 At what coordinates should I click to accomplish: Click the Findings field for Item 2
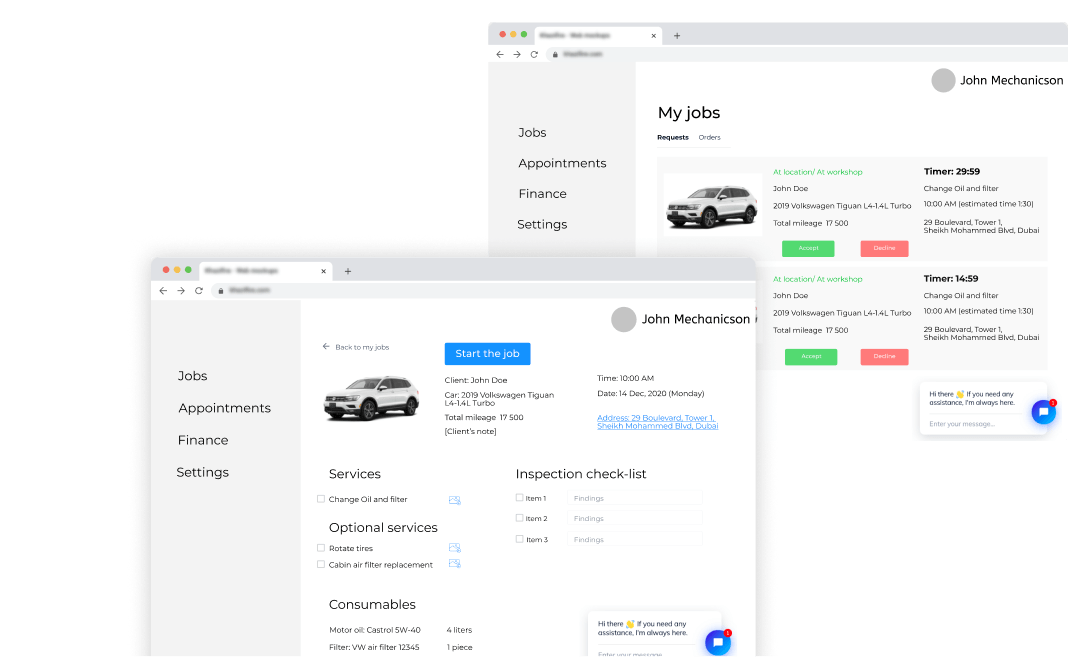tap(634, 519)
